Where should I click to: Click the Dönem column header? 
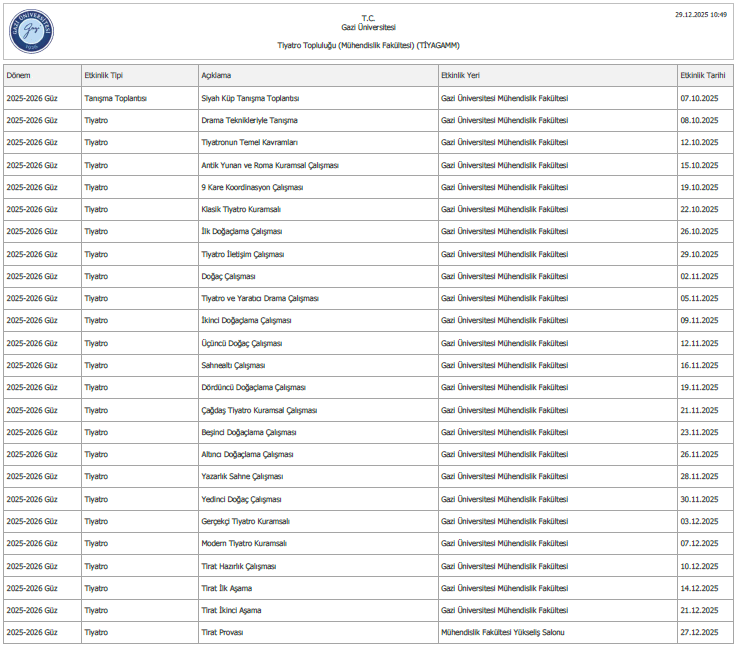(19, 75)
